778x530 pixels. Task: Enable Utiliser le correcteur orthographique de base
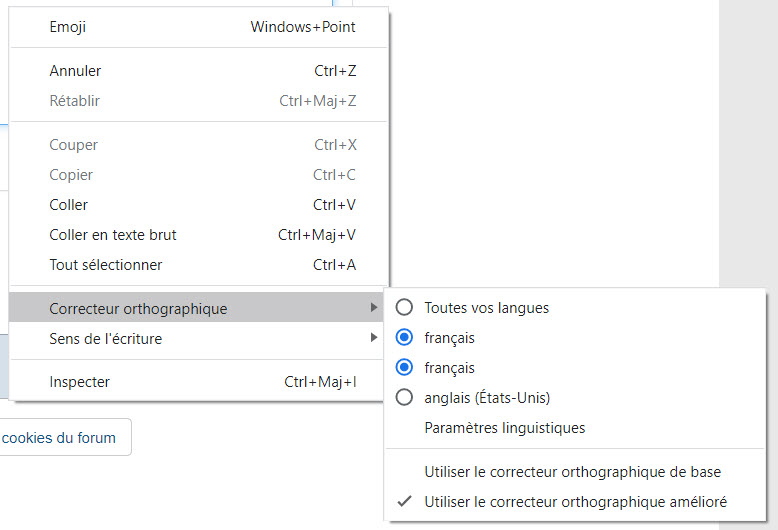(573, 472)
